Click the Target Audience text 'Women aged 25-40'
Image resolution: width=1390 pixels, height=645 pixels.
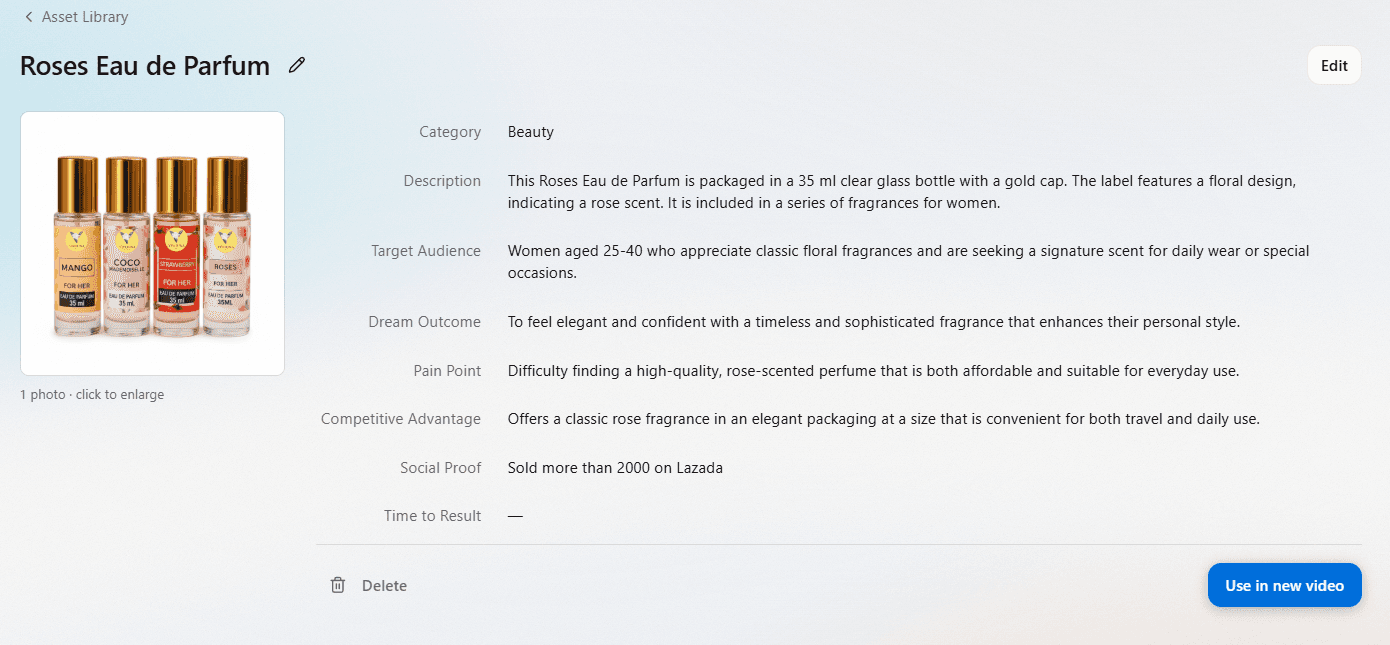pyautogui.click(x=908, y=261)
